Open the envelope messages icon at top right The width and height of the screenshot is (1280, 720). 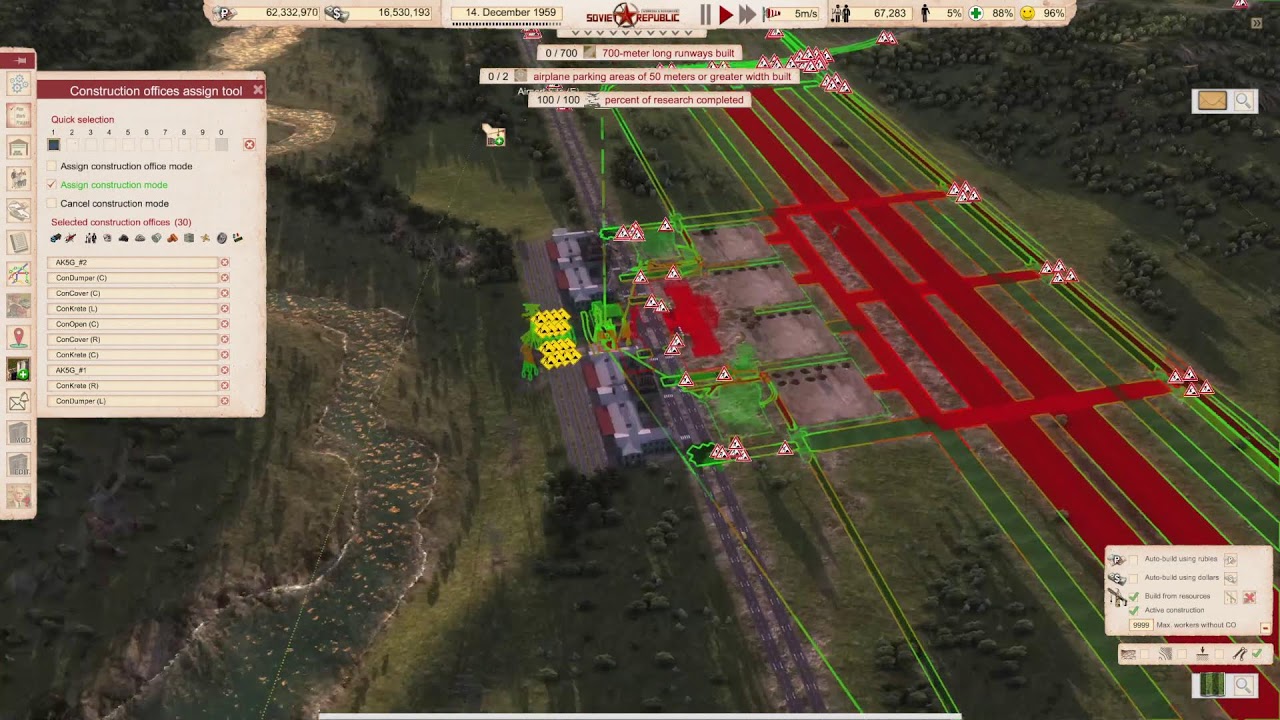coord(1212,100)
